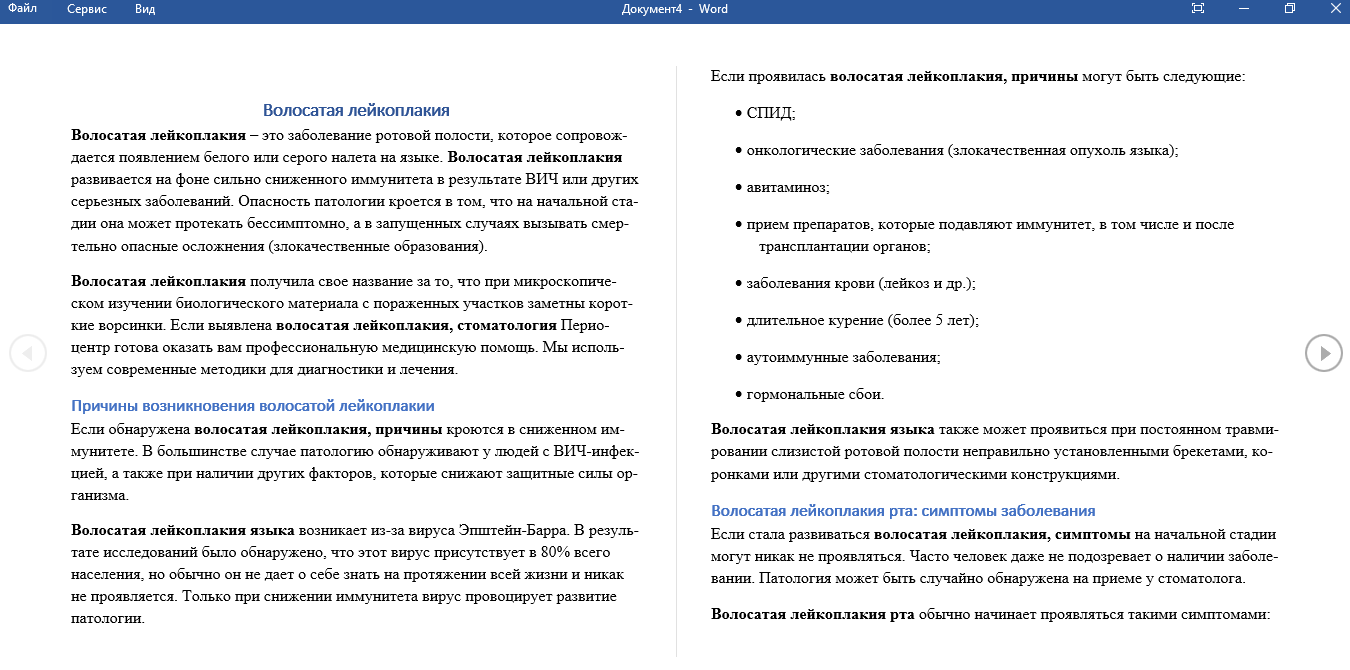The height and width of the screenshot is (670, 1350).
Task: Click the main heading 'Волосатая лейкоплакия'
Action: [356, 110]
